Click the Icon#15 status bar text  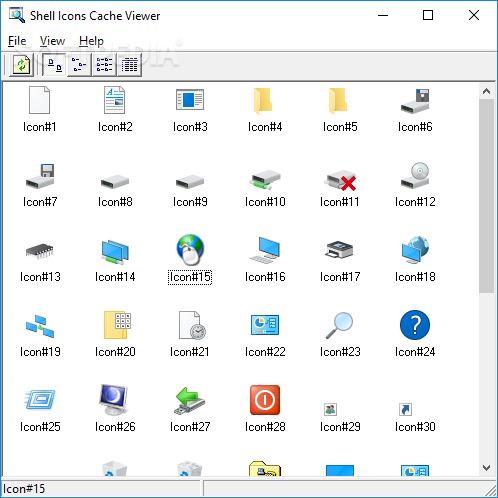point(24,489)
